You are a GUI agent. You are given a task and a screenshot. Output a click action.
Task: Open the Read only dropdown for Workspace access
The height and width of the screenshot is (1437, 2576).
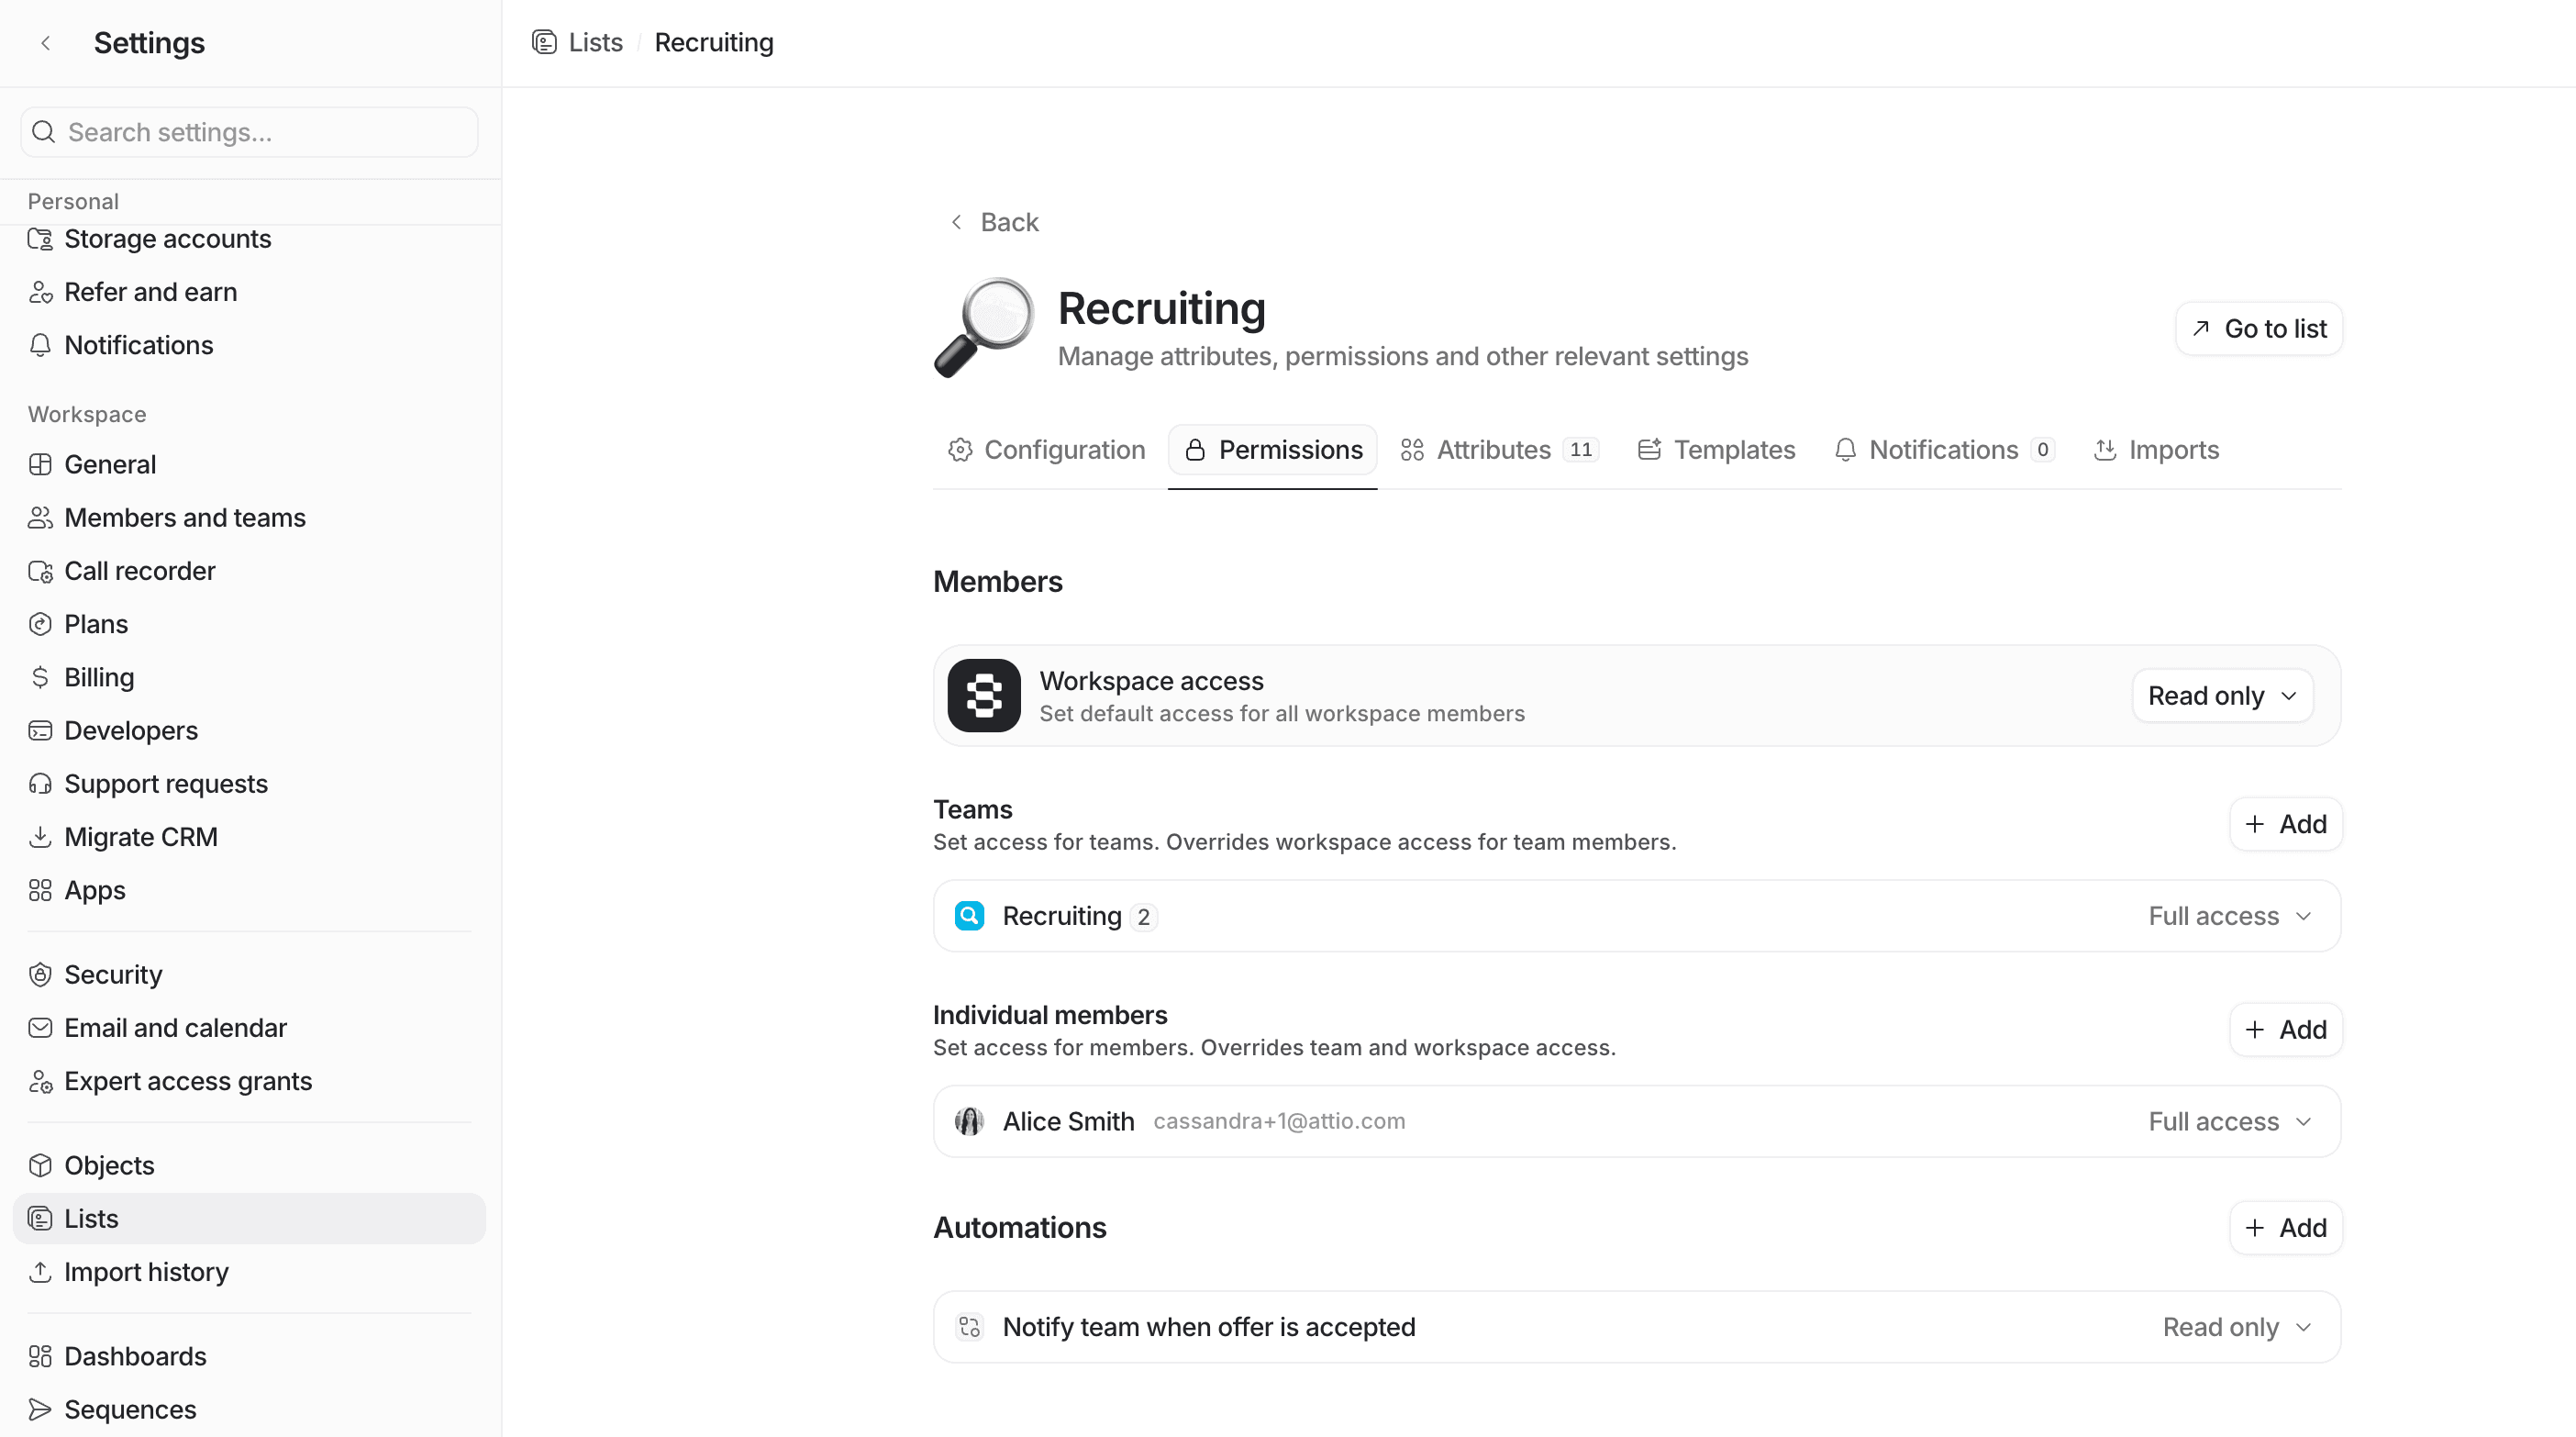(x=2221, y=696)
